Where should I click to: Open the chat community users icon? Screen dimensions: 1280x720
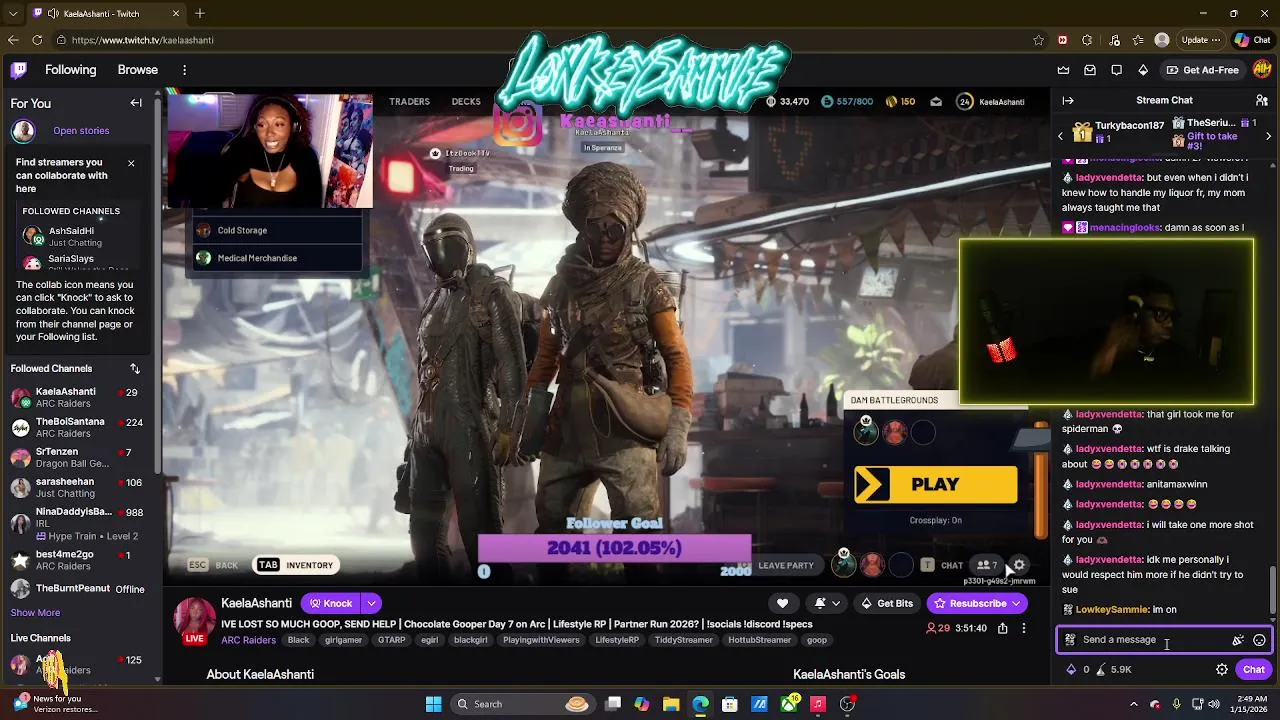(1262, 100)
